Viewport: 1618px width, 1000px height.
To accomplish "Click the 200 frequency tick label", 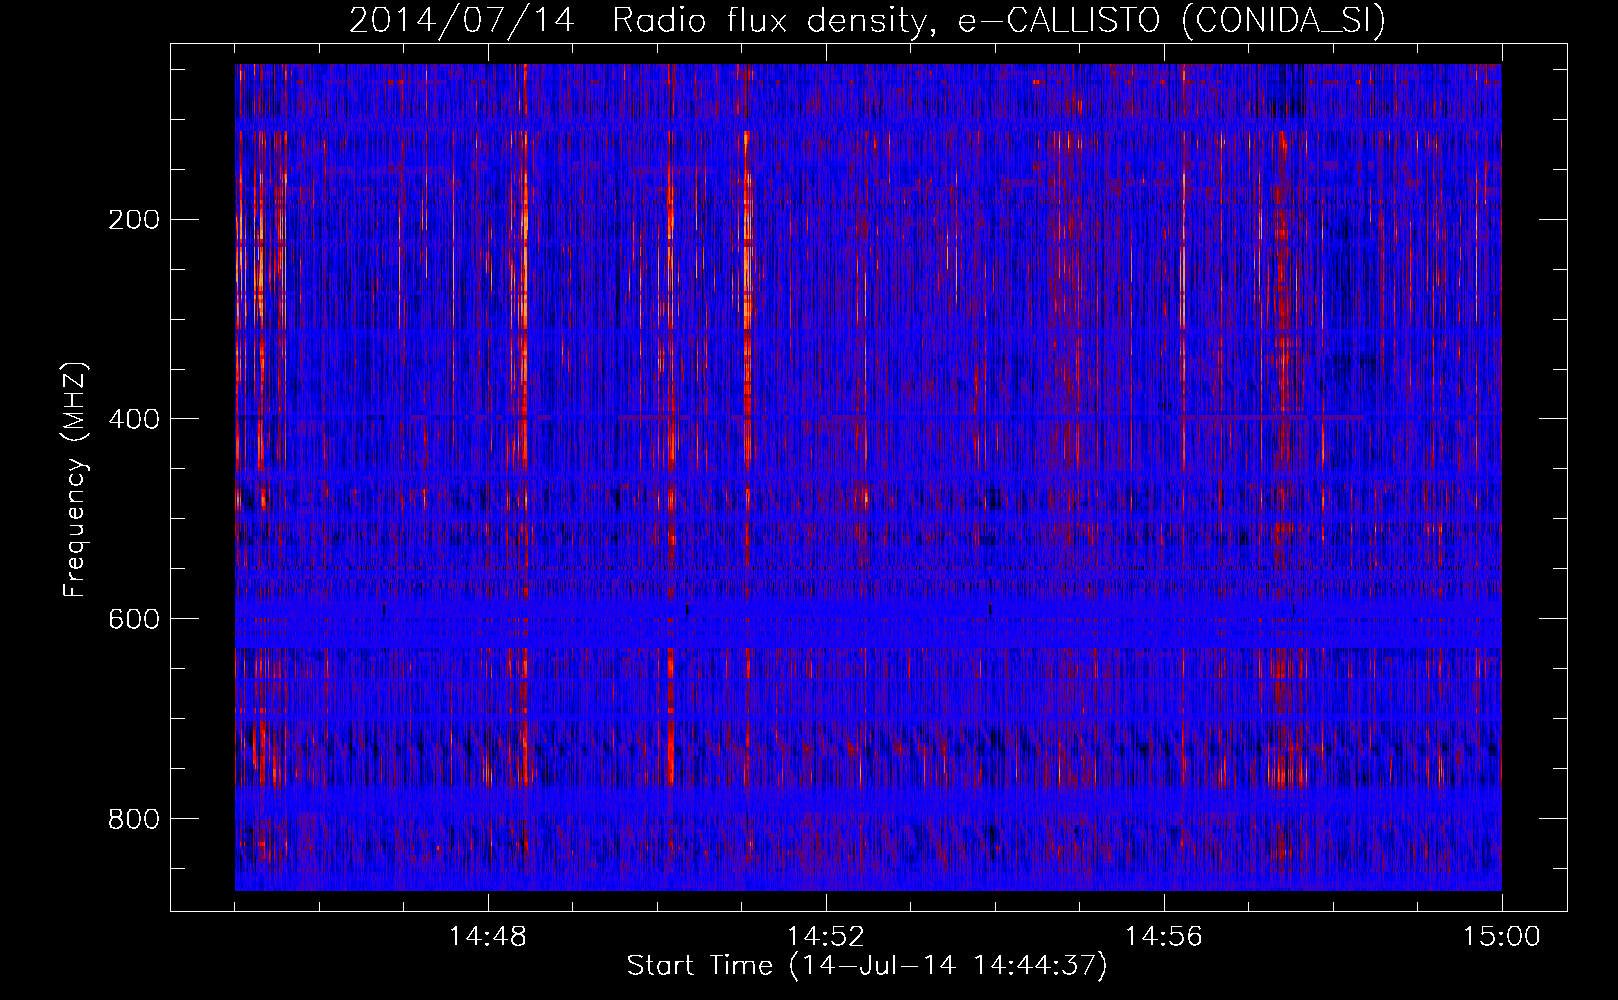I will 133,219.
